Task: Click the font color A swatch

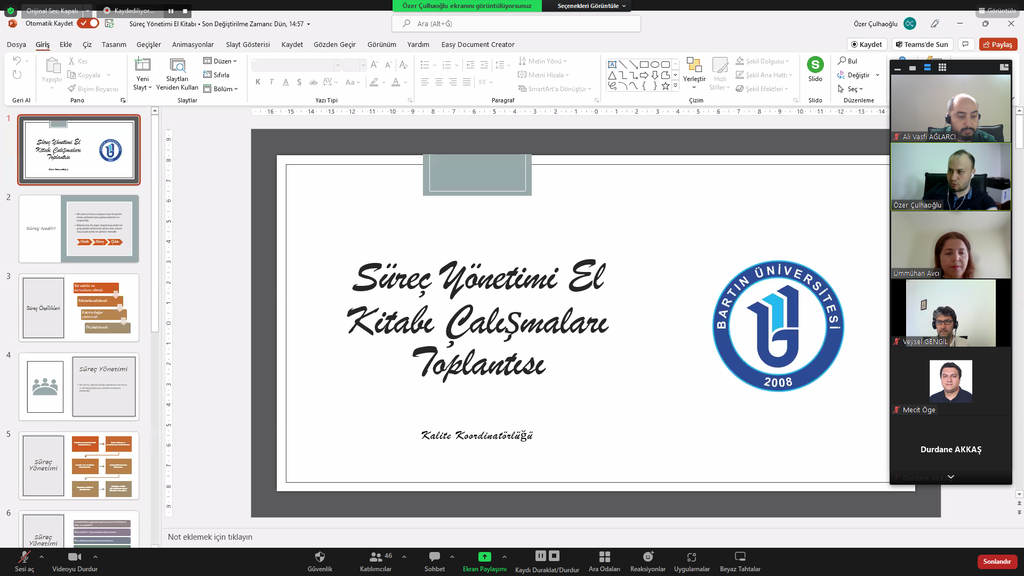Action: [x=395, y=82]
